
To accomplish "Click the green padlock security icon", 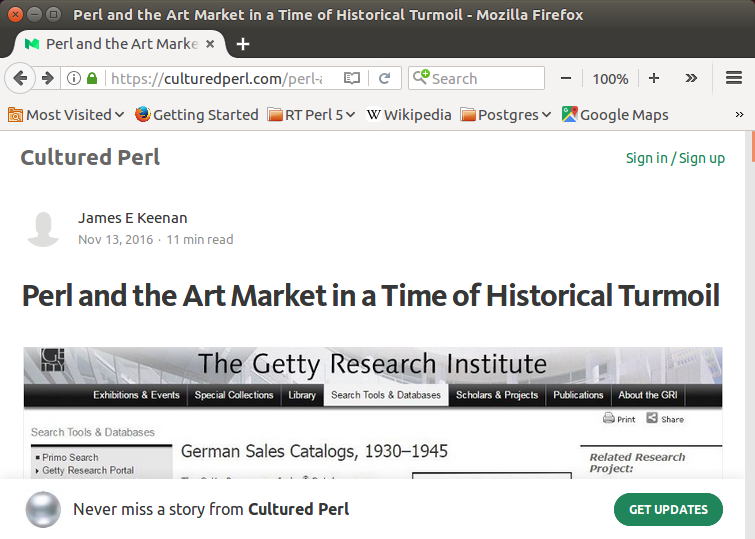I will (93, 78).
